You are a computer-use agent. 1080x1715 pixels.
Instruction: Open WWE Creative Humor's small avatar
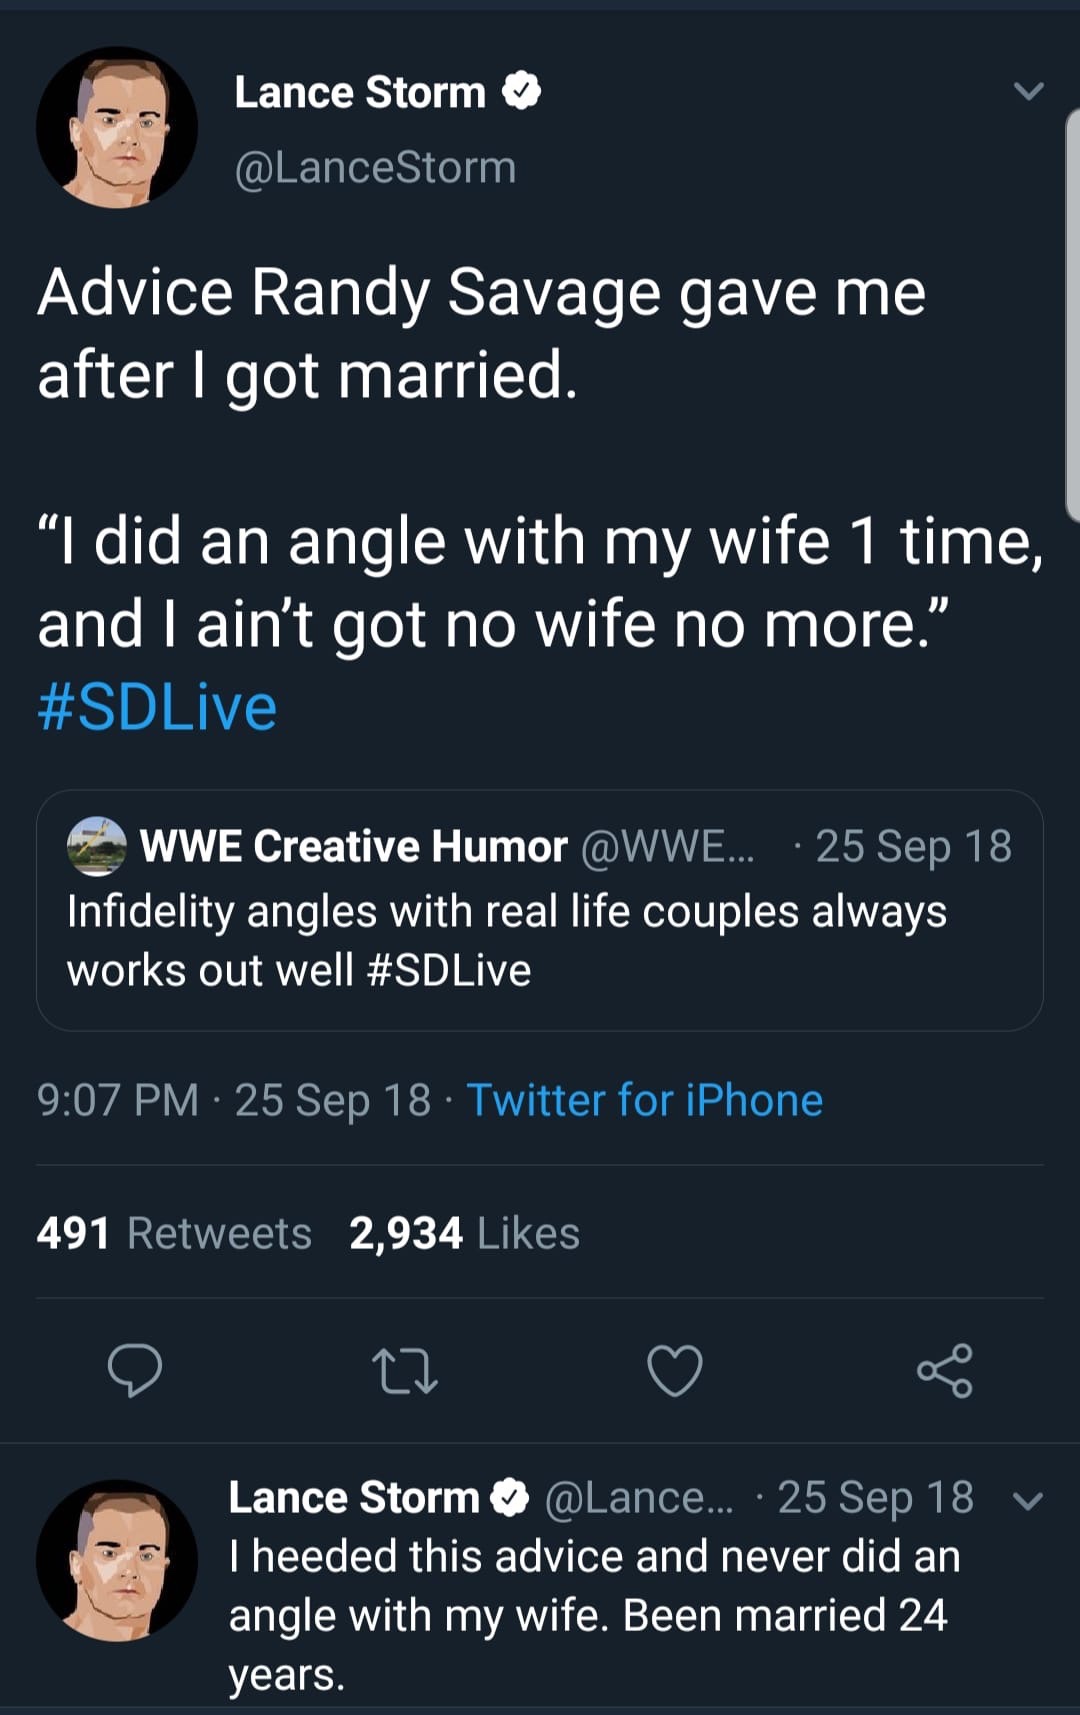(96, 846)
